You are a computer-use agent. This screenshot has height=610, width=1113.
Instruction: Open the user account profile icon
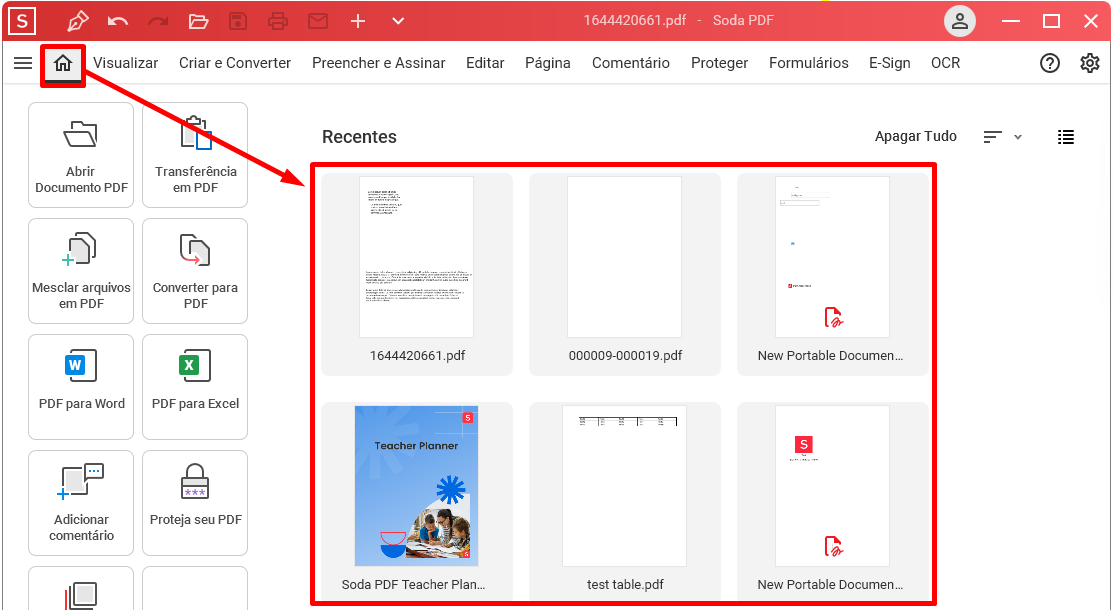click(960, 21)
